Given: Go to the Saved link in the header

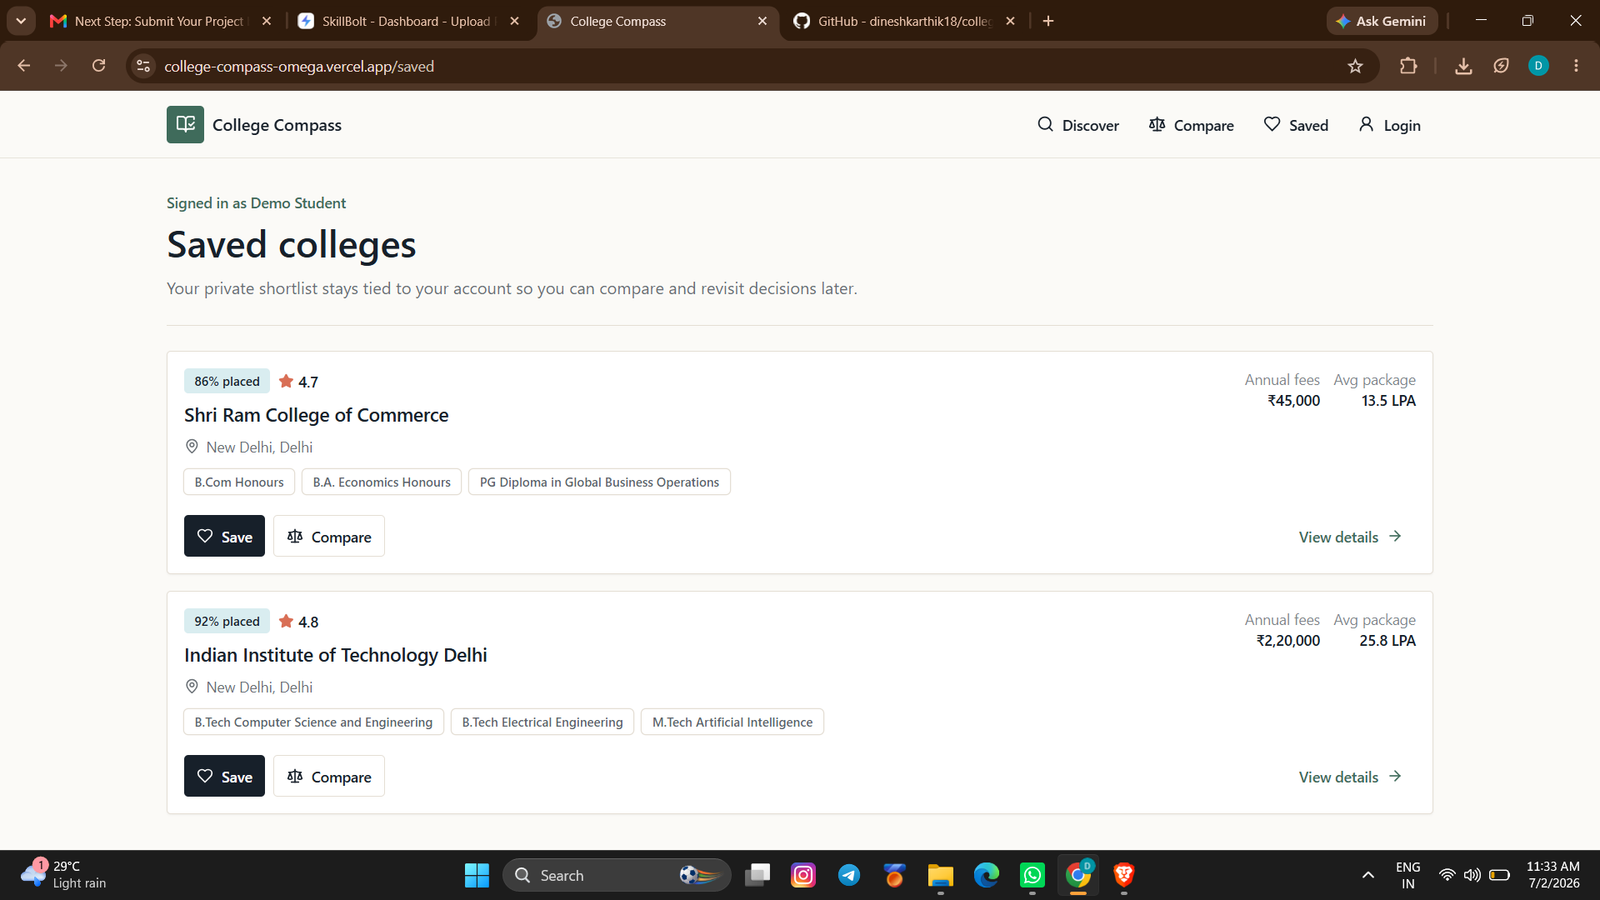Looking at the screenshot, I should click(x=1296, y=125).
